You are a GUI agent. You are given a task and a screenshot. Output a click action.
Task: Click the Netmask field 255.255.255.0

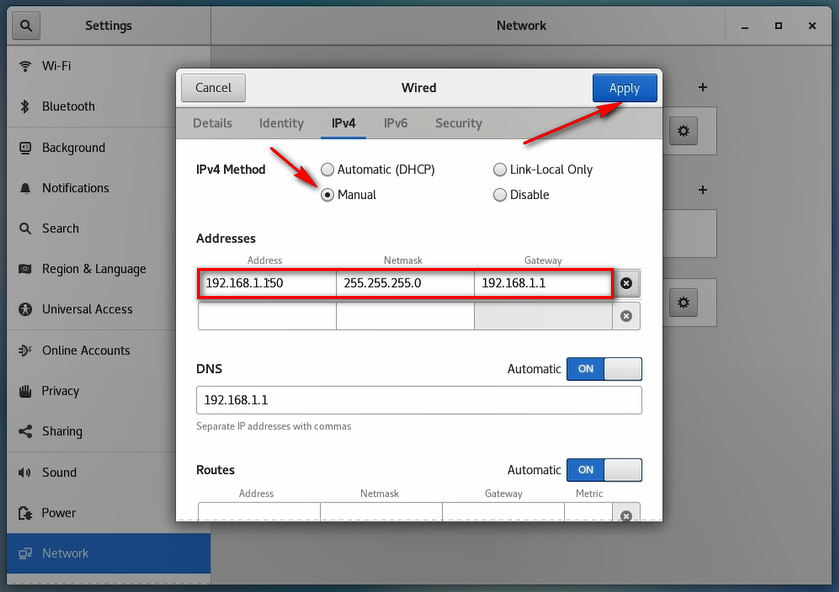(x=405, y=283)
